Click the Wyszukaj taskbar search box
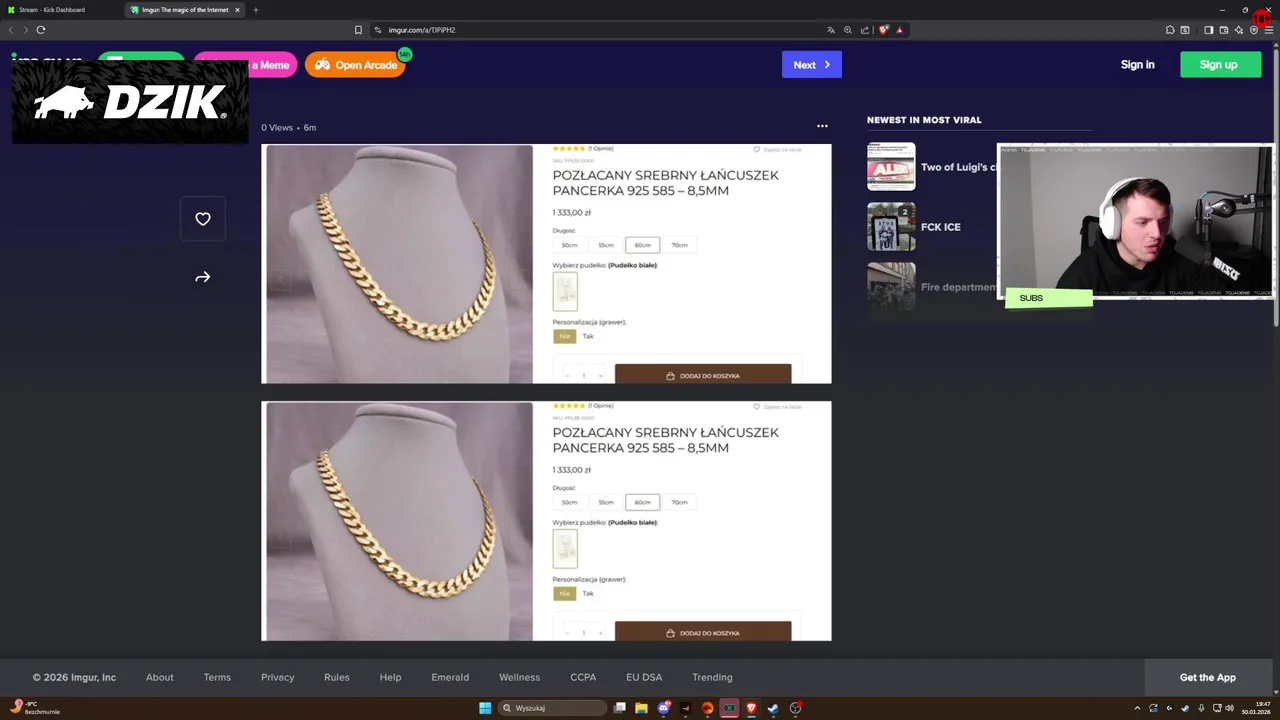1280x720 pixels. click(x=552, y=708)
